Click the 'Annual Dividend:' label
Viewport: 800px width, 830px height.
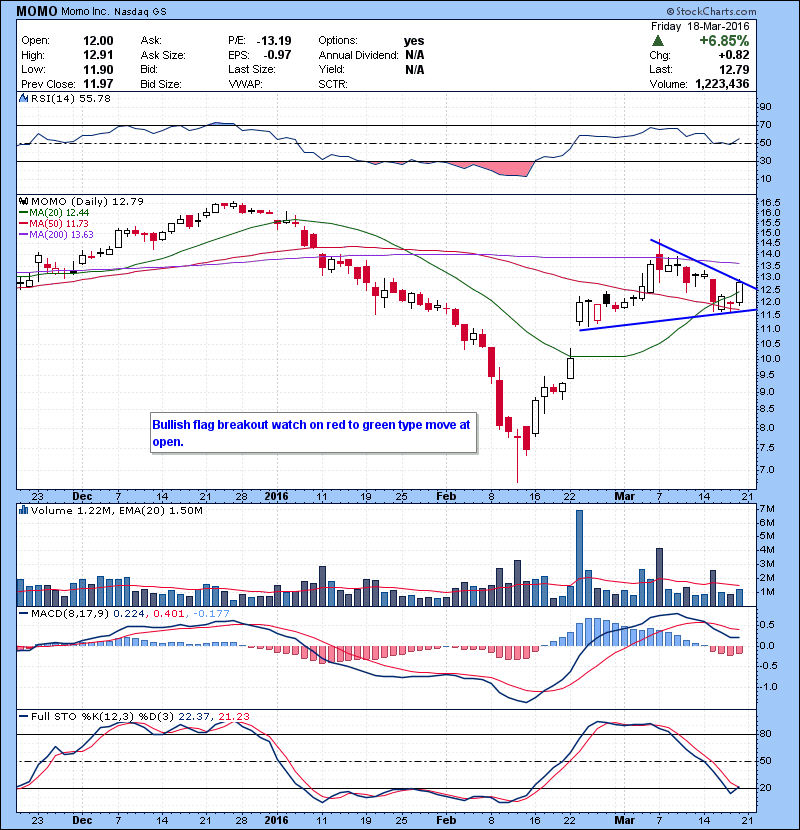358,55
